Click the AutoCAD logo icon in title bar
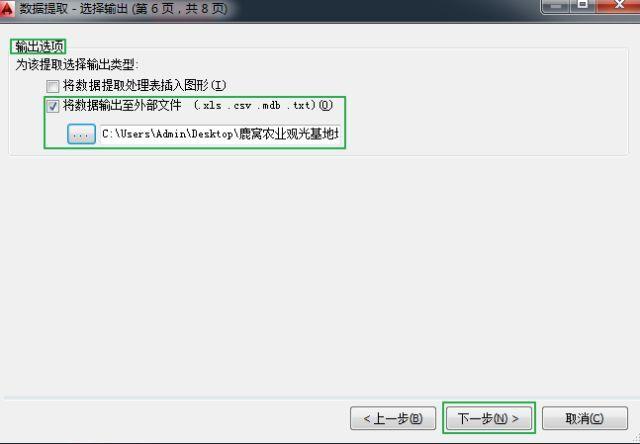640x444 pixels. tap(7, 8)
